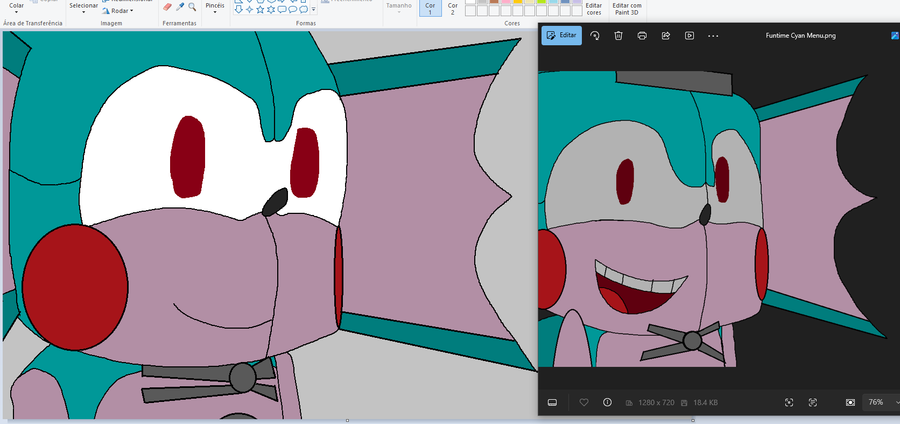Select the Color picker eyedropper tool

click(180, 7)
